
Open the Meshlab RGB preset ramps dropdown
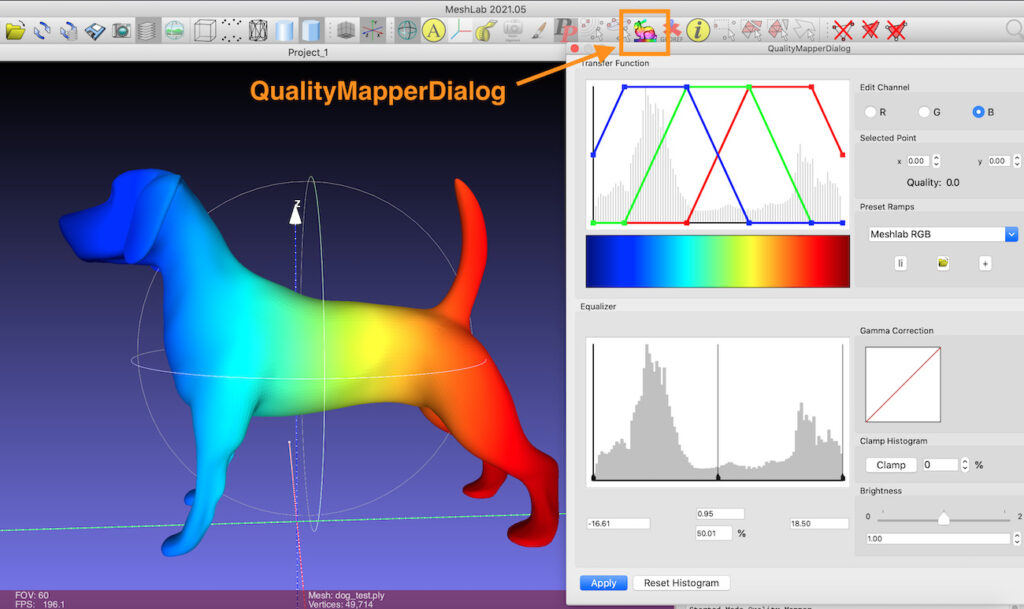pyautogui.click(x=942, y=234)
